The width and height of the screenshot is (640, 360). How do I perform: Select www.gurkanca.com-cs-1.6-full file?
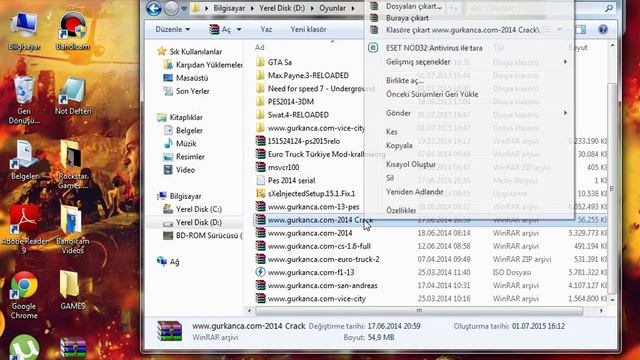tap(319, 246)
